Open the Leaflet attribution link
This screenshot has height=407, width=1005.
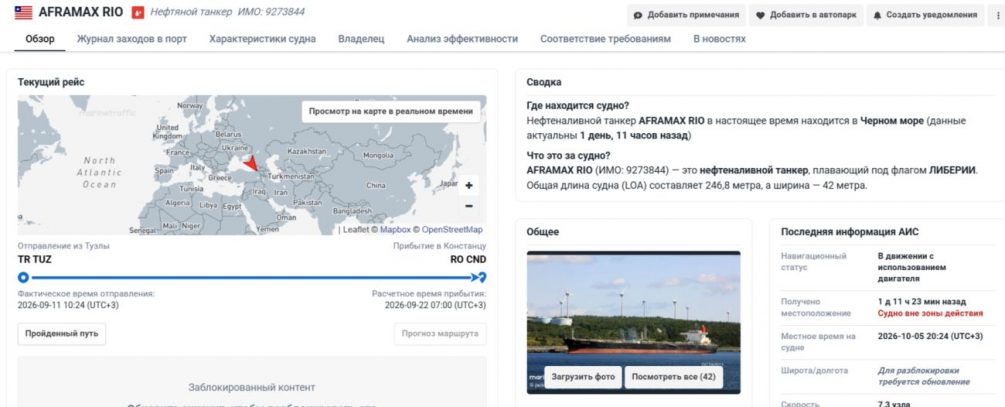(356, 229)
